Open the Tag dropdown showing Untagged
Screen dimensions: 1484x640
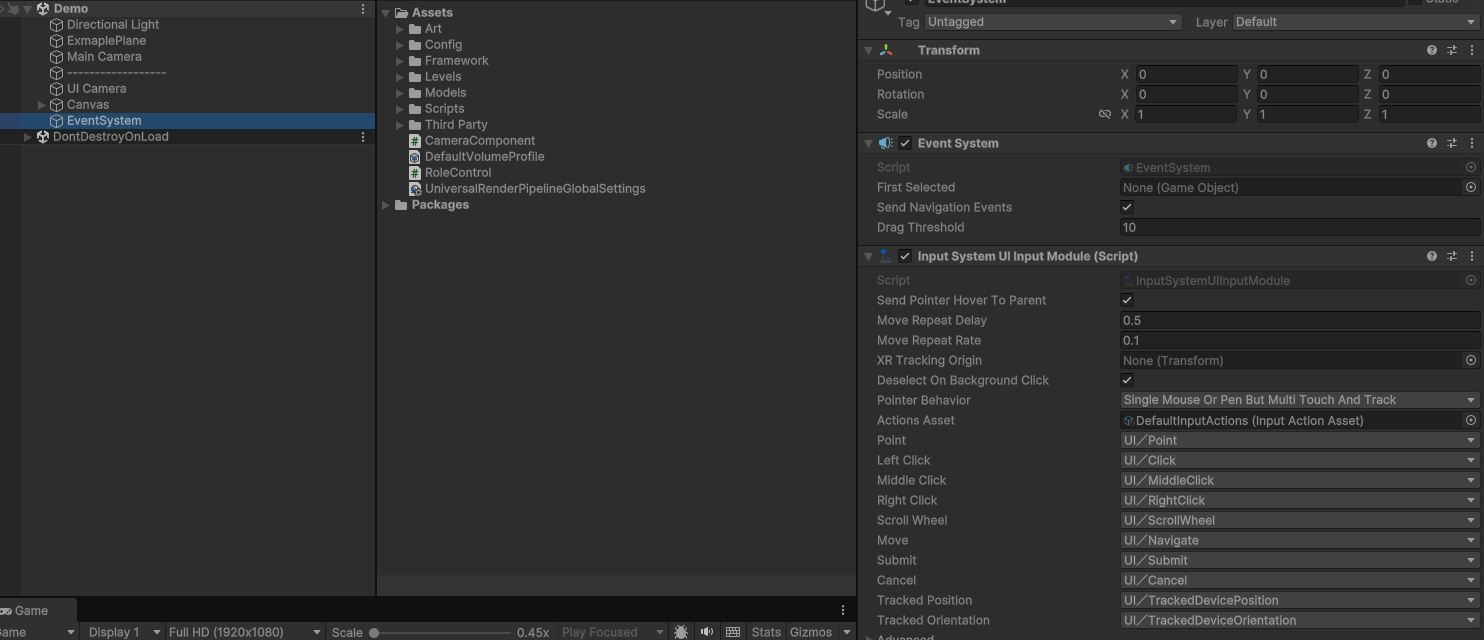(x=1053, y=22)
